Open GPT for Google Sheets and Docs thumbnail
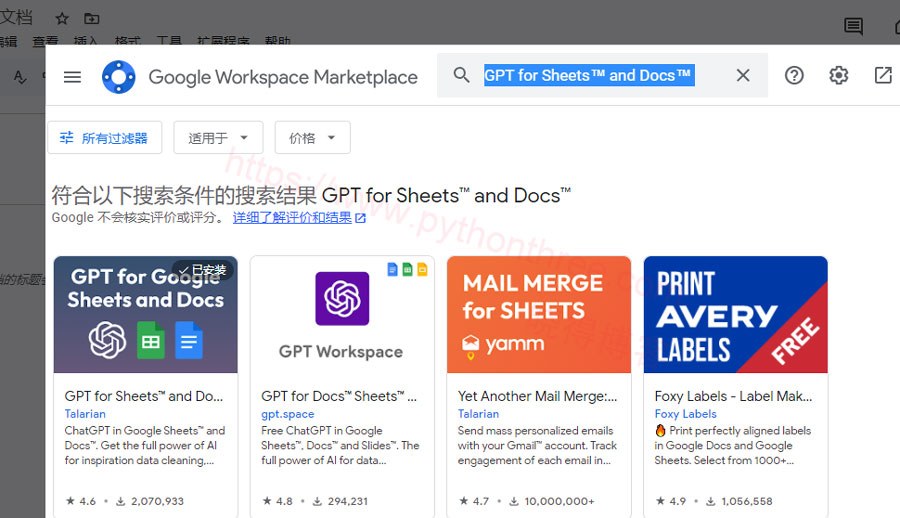The height and width of the screenshot is (518, 900). coord(146,315)
